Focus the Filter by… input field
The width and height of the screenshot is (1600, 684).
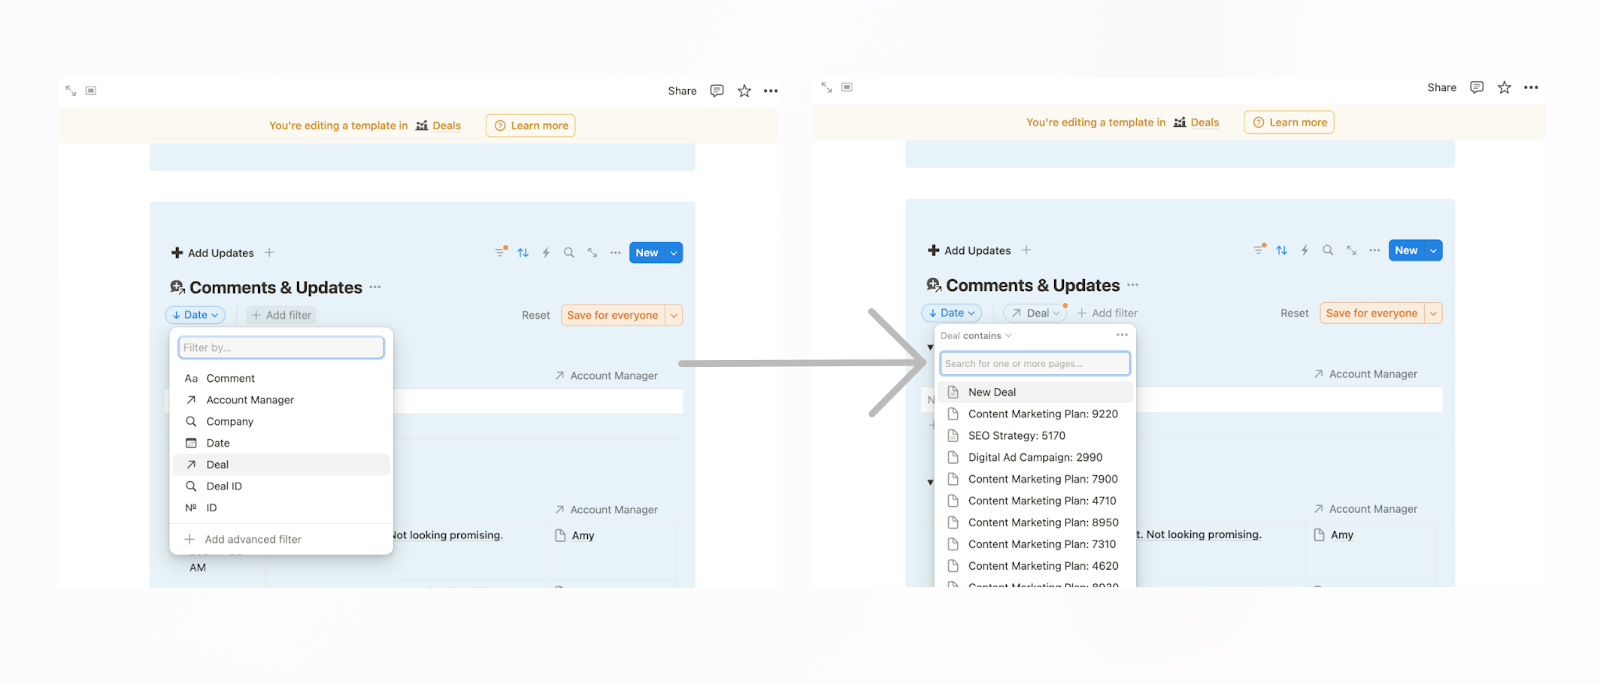pyautogui.click(x=281, y=348)
